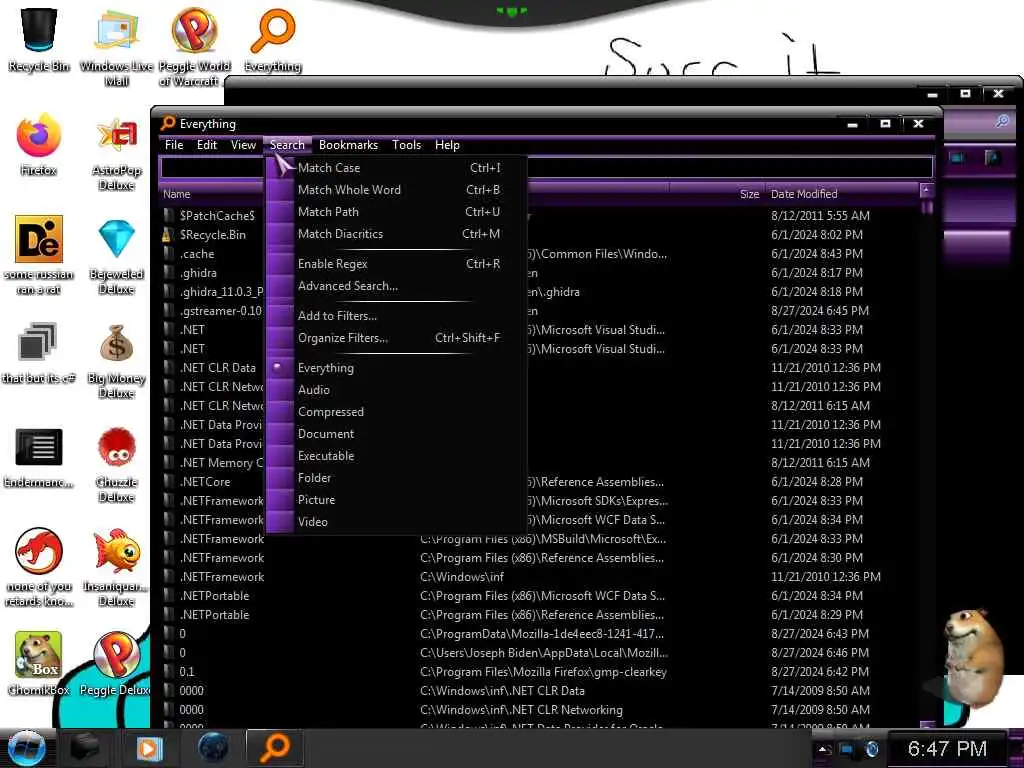Launch Peggle Deluxe desktop icon
The image size is (1024, 768).
click(x=116, y=662)
